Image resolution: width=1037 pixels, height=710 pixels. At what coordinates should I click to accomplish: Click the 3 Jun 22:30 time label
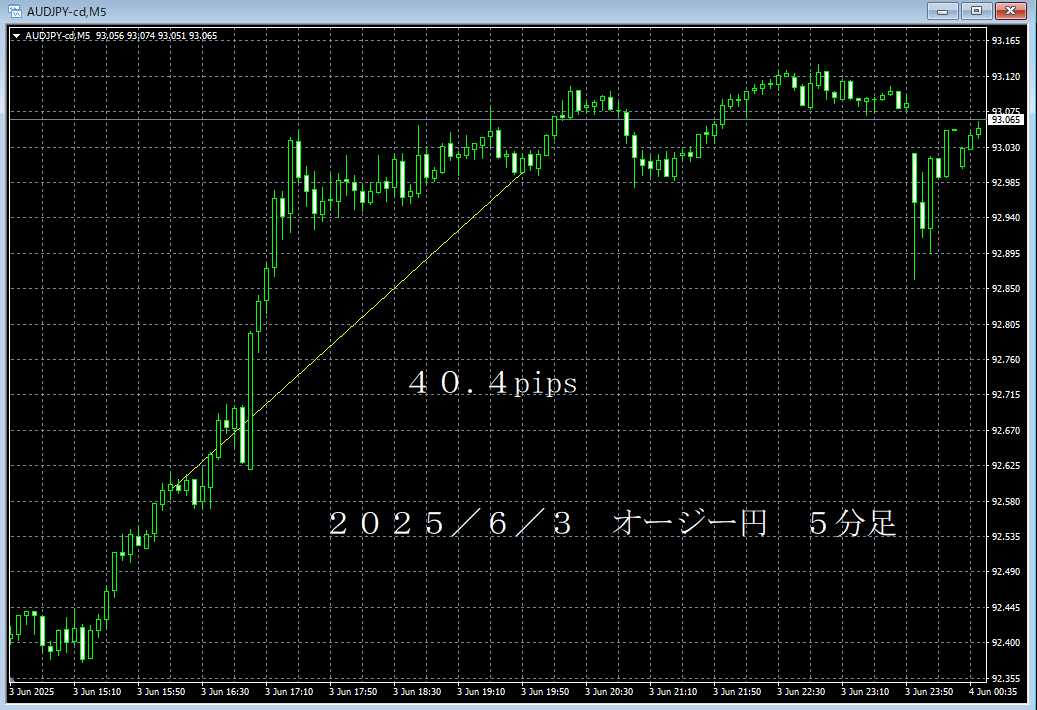pyautogui.click(x=802, y=691)
